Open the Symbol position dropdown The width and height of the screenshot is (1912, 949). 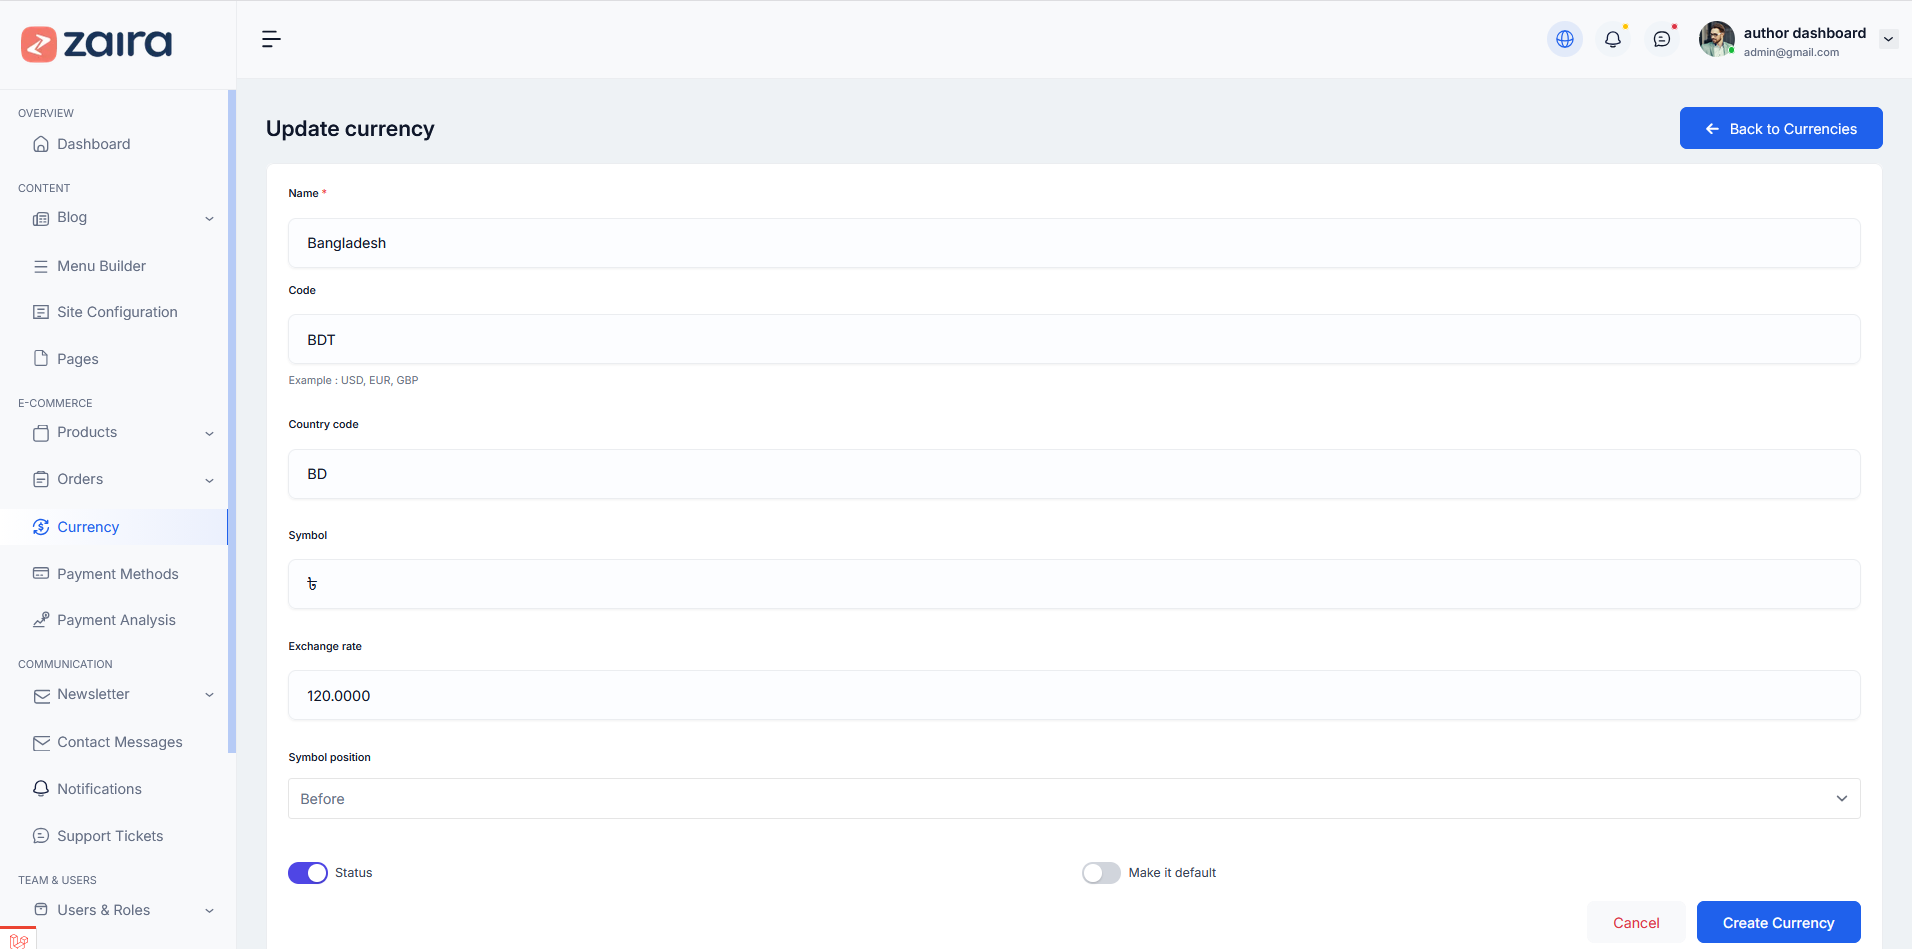1073,799
